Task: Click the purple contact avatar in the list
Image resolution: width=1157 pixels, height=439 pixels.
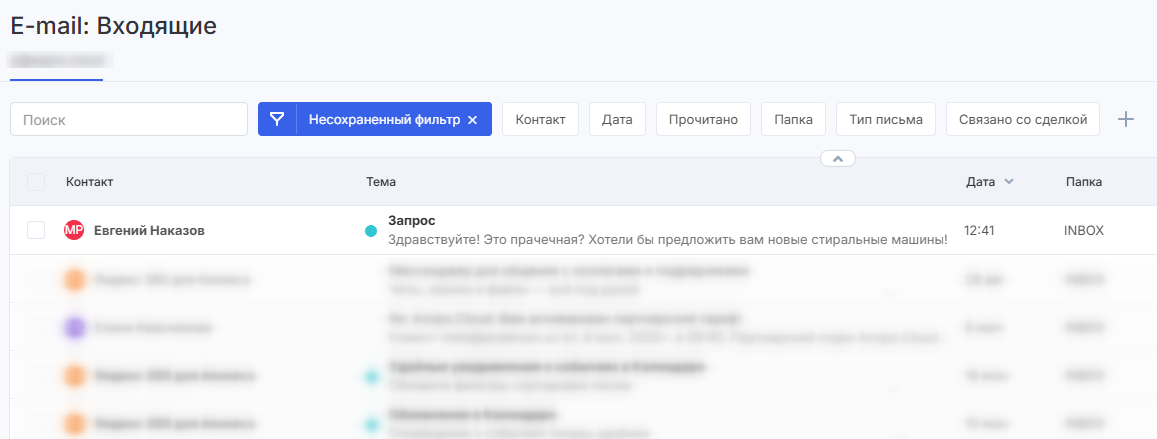Action: 74,327
